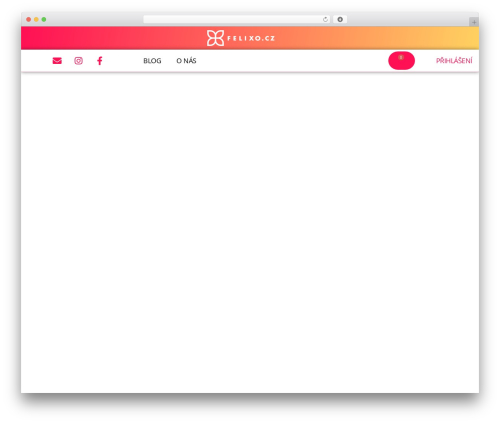Open a new browser tab with plus button
Image resolution: width=500 pixels, height=423 pixels.
(474, 22)
